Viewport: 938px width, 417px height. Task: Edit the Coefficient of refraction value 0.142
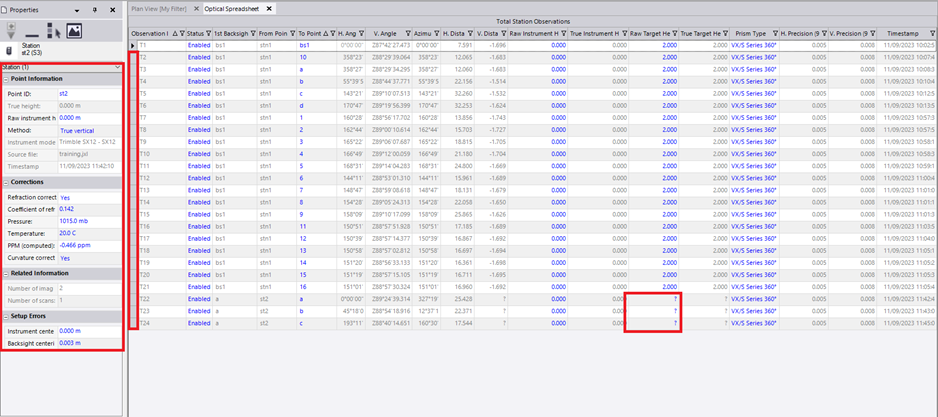(x=90, y=209)
